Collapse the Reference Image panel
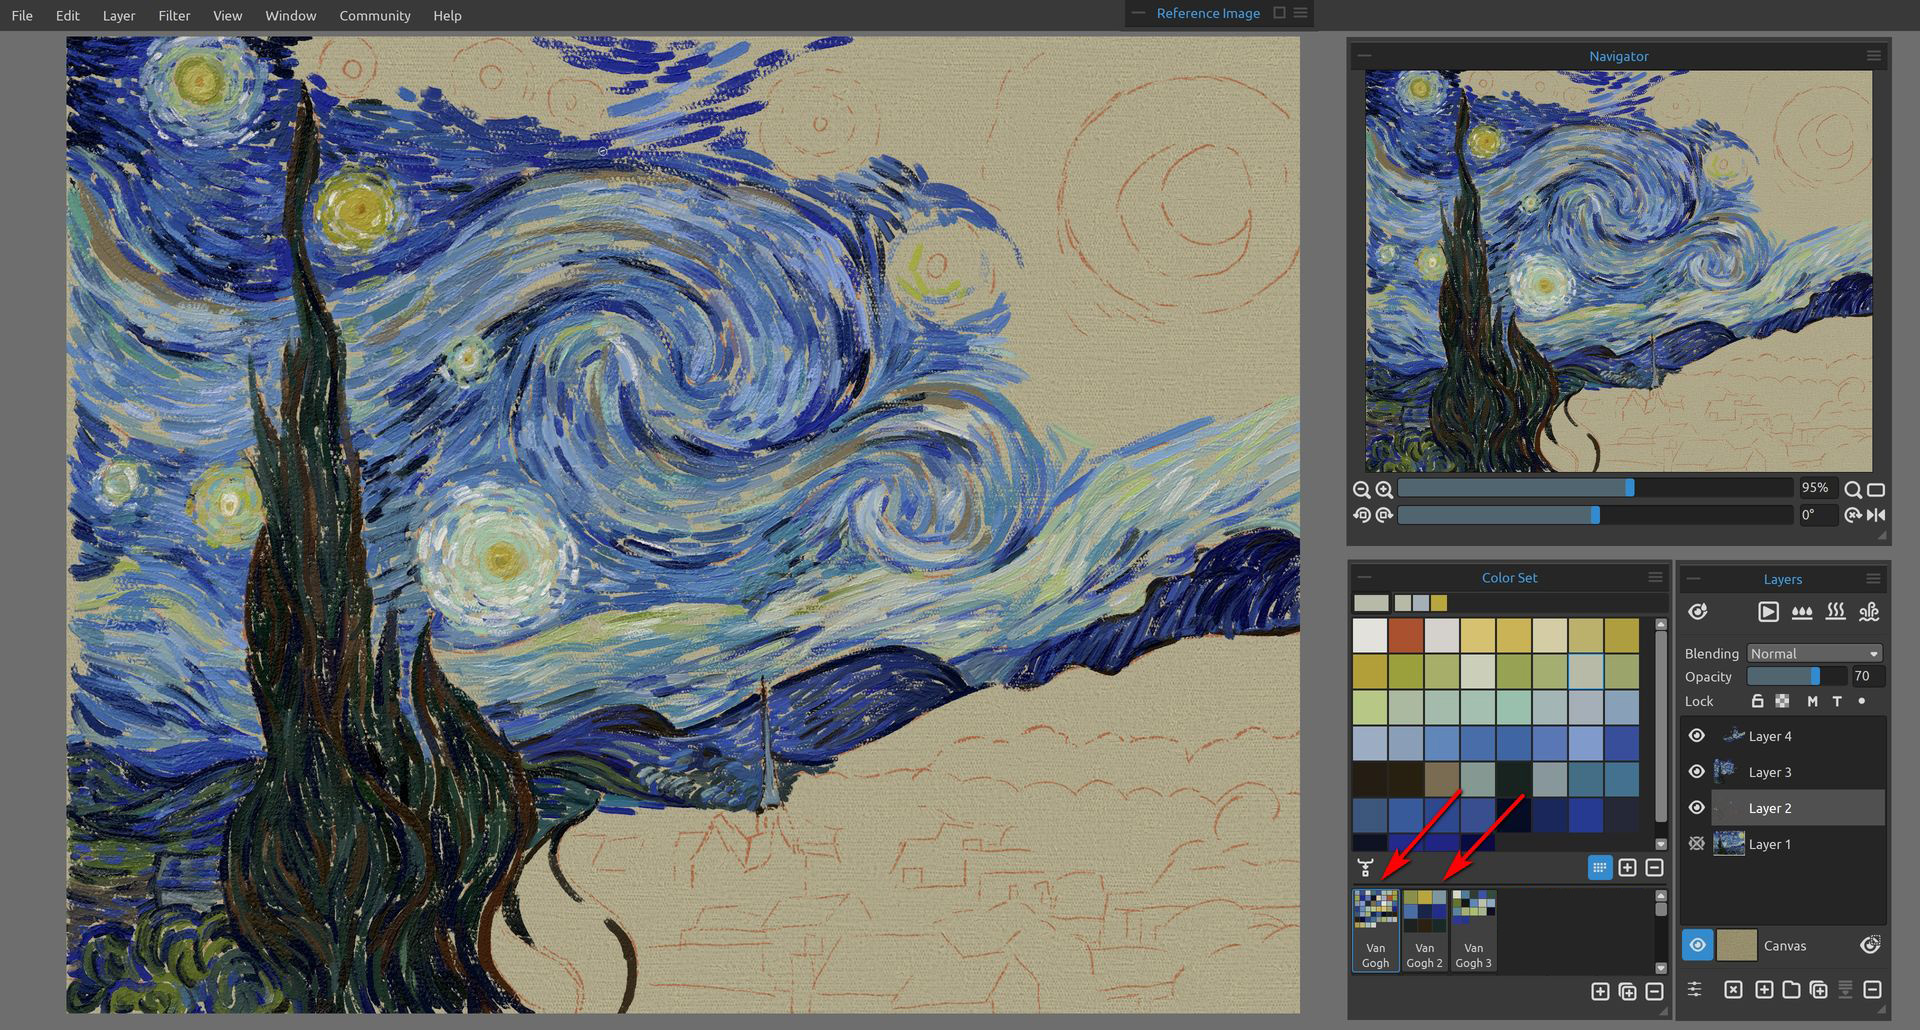This screenshot has width=1920, height=1030. 1139,13
